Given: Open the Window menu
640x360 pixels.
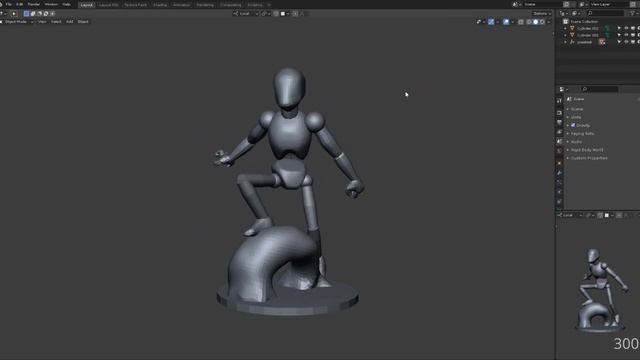Looking at the screenshot, I should [51, 4].
